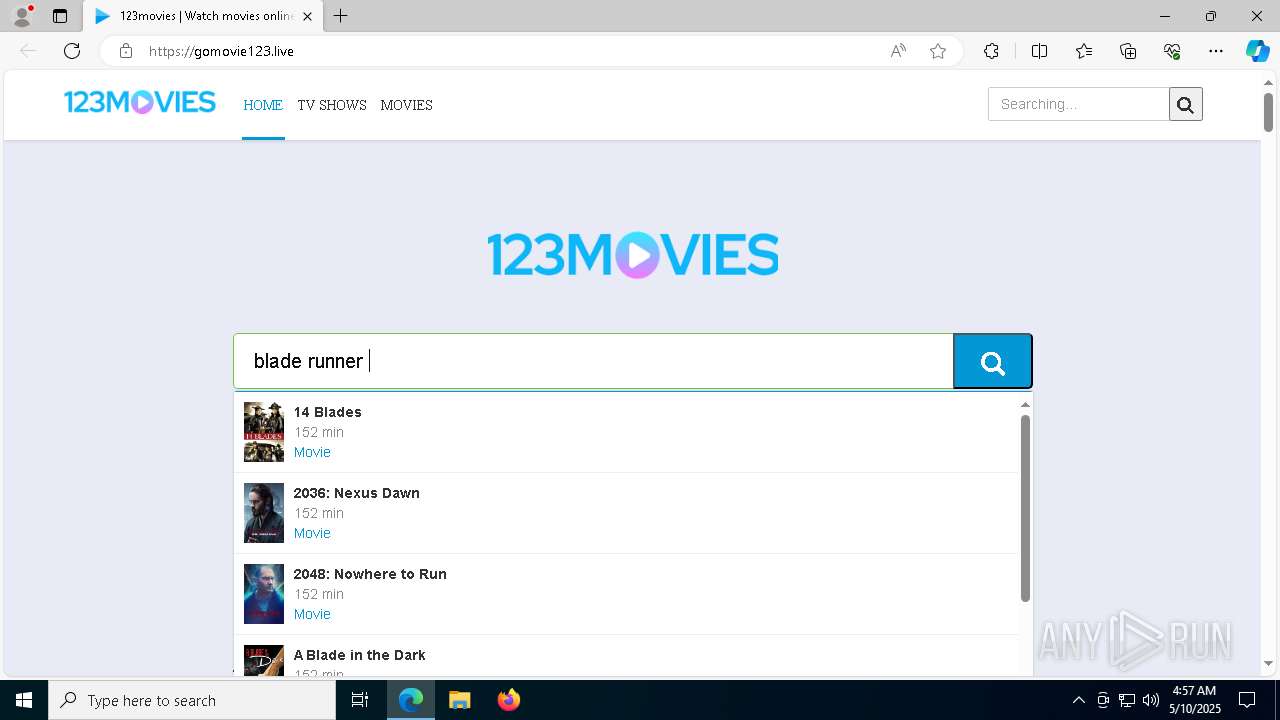Open File Explorer from taskbar

pyautogui.click(x=459, y=700)
